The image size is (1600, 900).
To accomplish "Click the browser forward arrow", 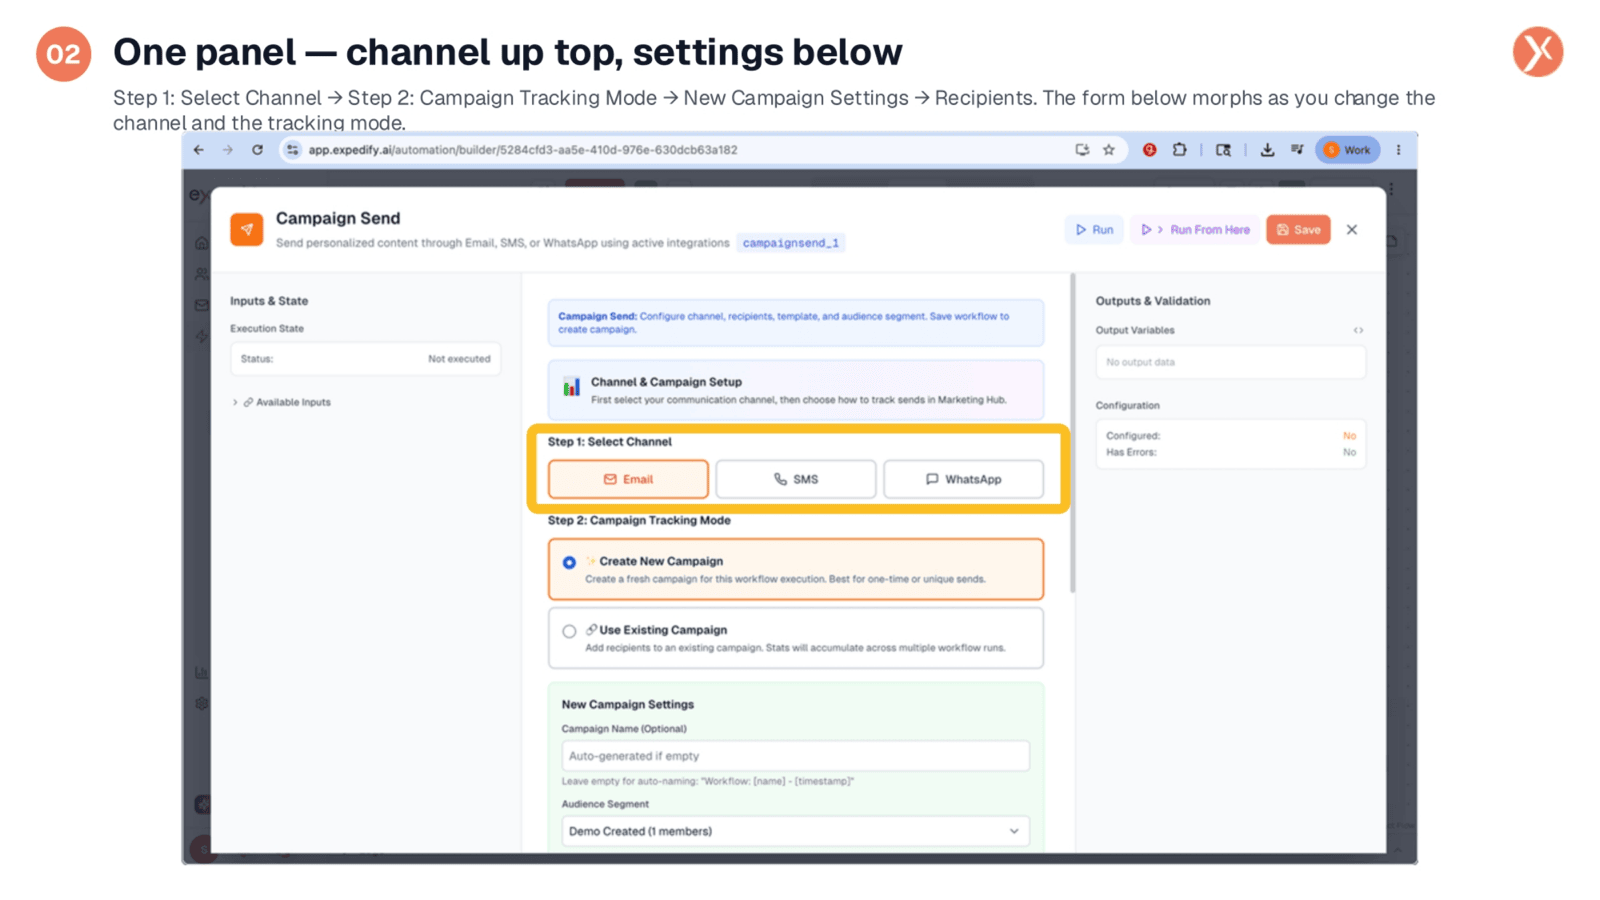I will (228, 150).
